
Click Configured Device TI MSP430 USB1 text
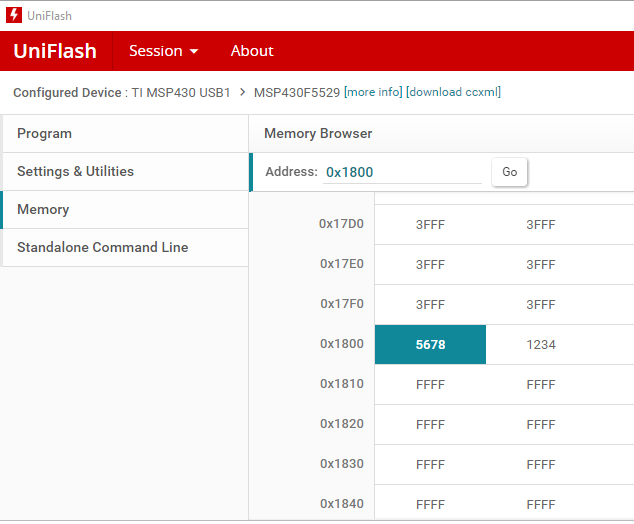122,93
